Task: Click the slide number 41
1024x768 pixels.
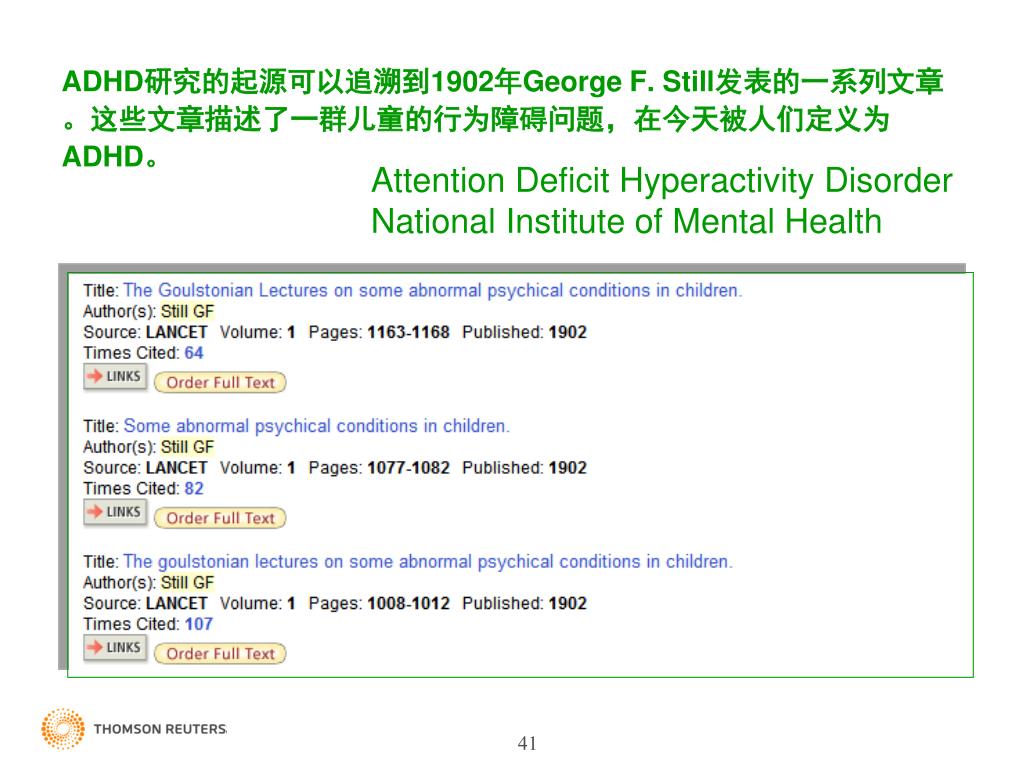Action: pyautogui.click(x=527, y=743)
